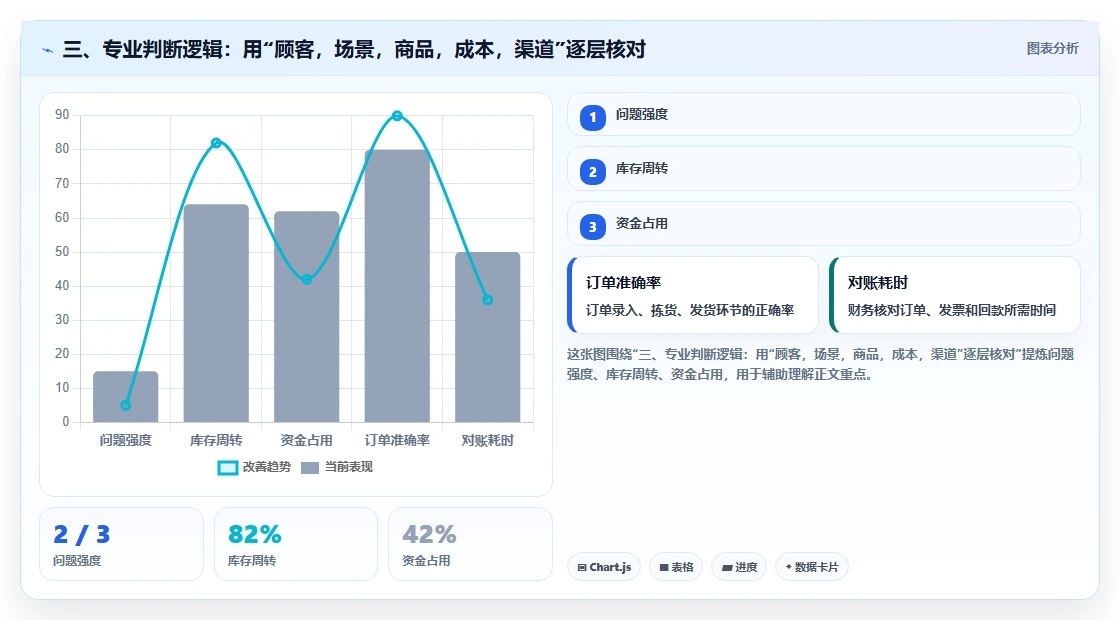The image size is (1120, 620).
Task: Click the 90 y-axis tick label
Action: (x=62, y=115)
